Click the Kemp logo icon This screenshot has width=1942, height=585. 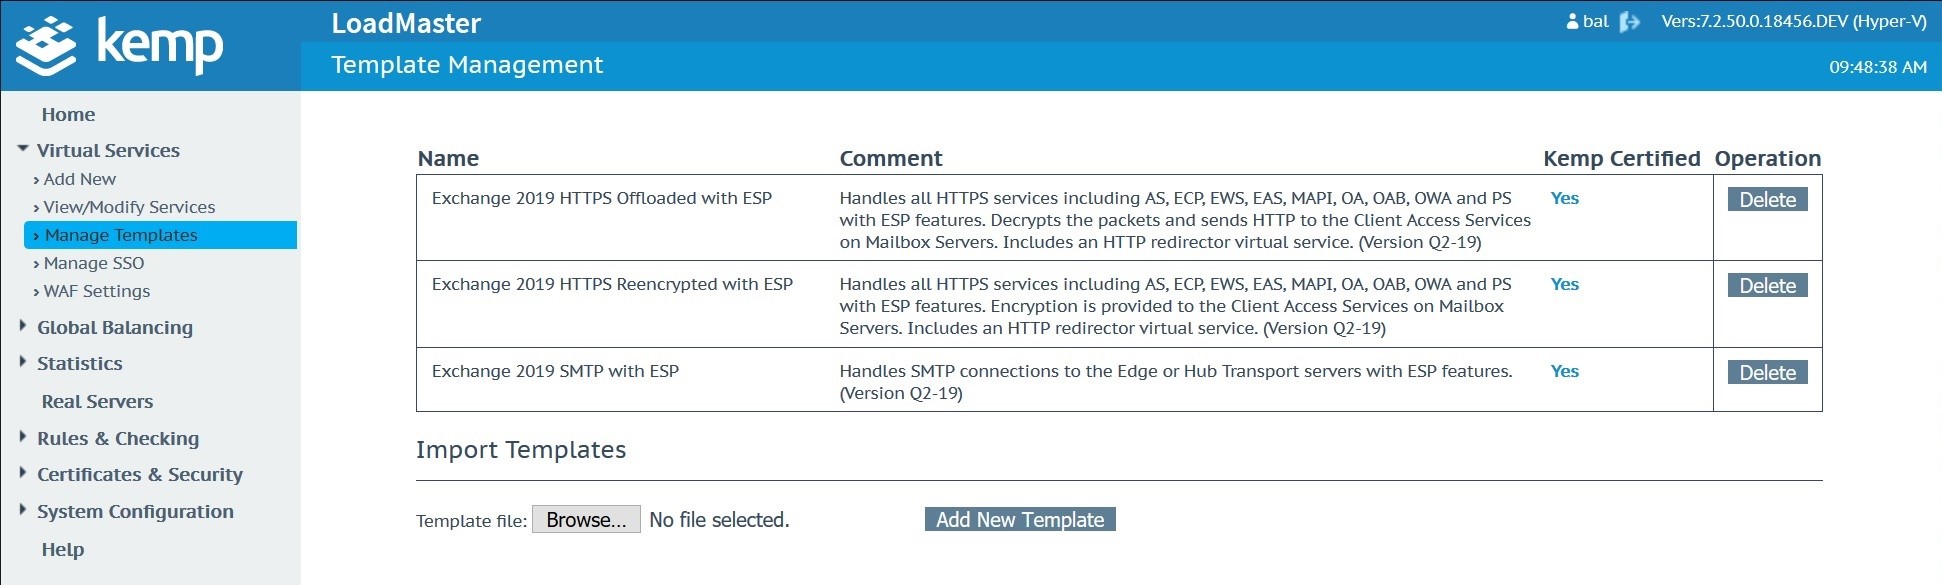point(46,46)
